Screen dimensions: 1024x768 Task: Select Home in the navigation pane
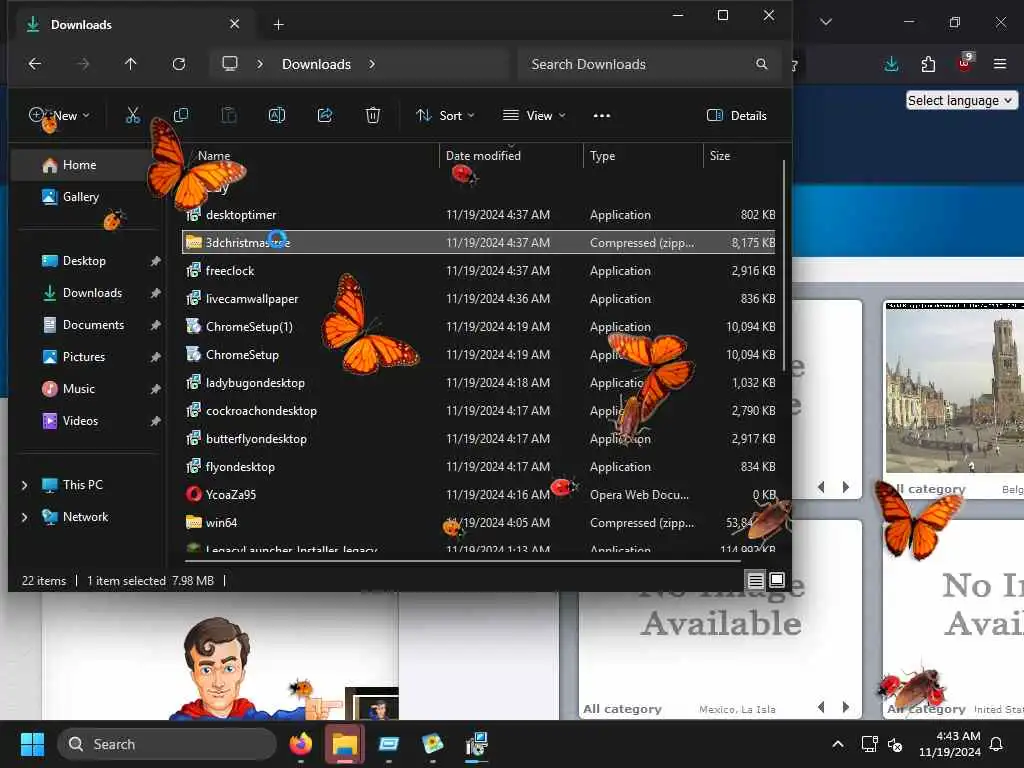pos(80,165)
